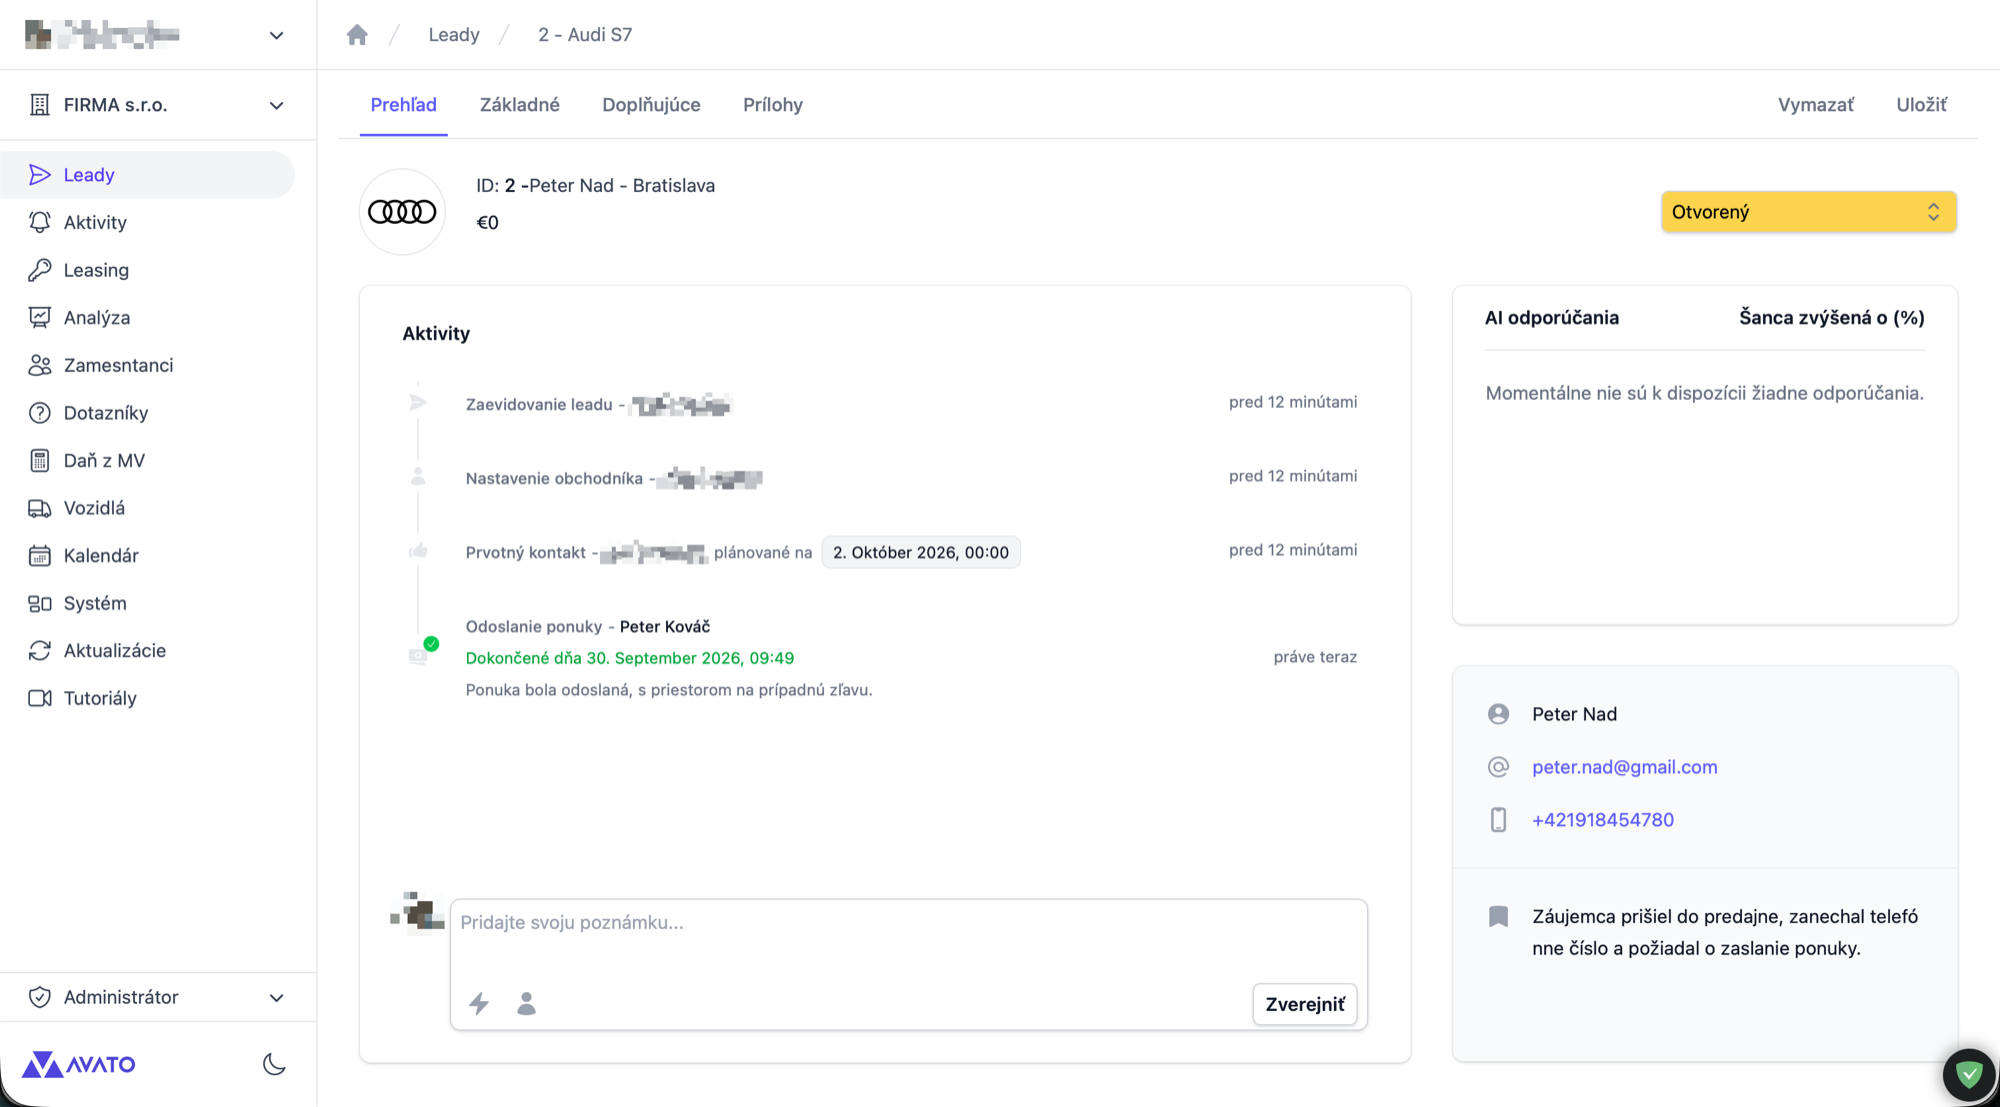
Task: Click Odoslanie ponuky completed check icon
Action: coord(431,644)
